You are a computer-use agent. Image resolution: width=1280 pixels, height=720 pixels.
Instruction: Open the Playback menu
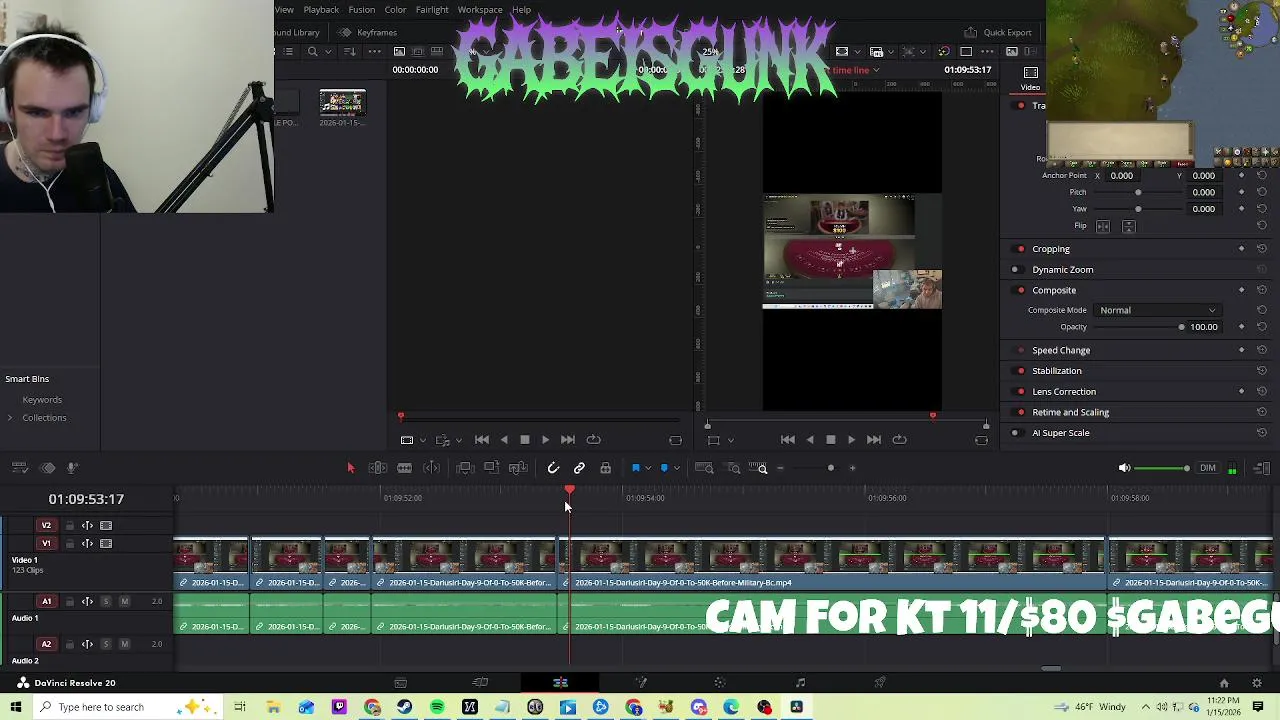[321, 10]
